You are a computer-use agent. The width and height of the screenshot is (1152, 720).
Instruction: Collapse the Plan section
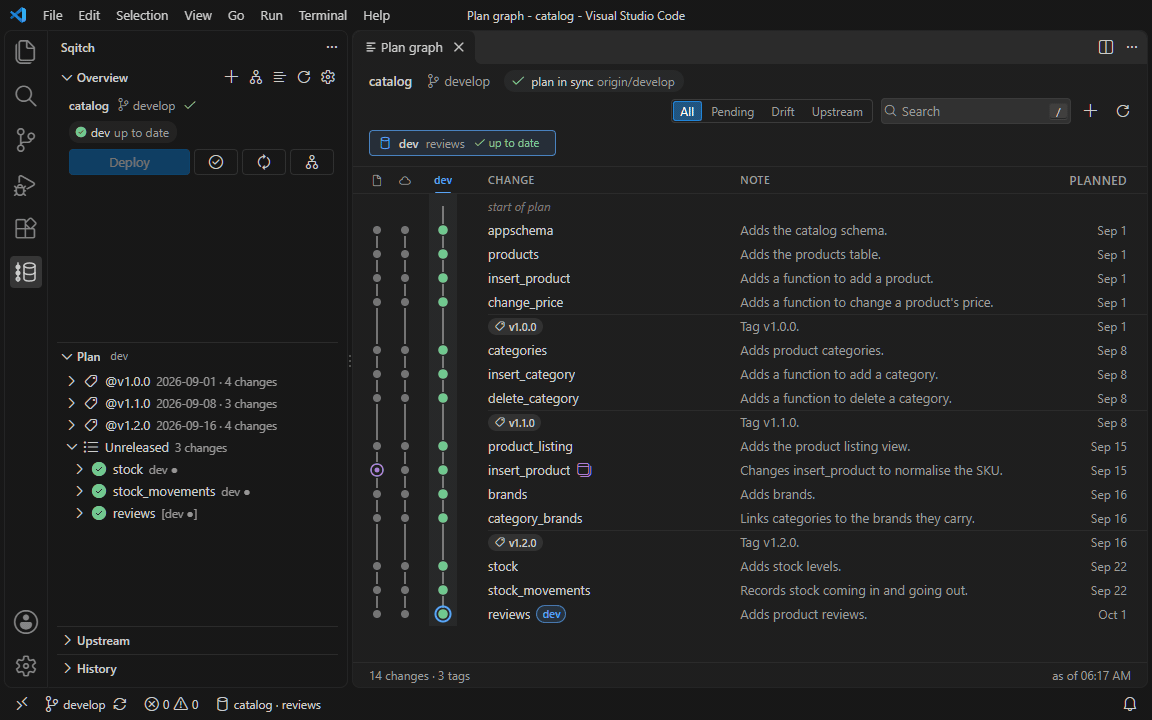click(67, 357)
